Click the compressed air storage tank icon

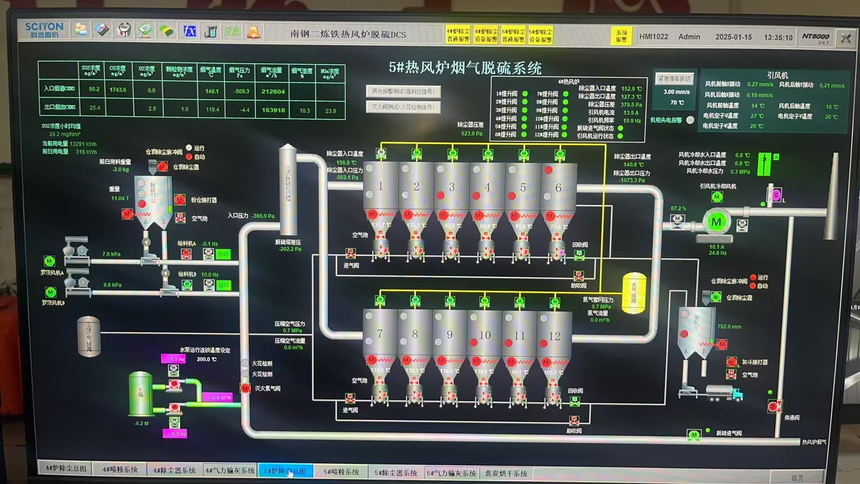[x=88, y=336]
